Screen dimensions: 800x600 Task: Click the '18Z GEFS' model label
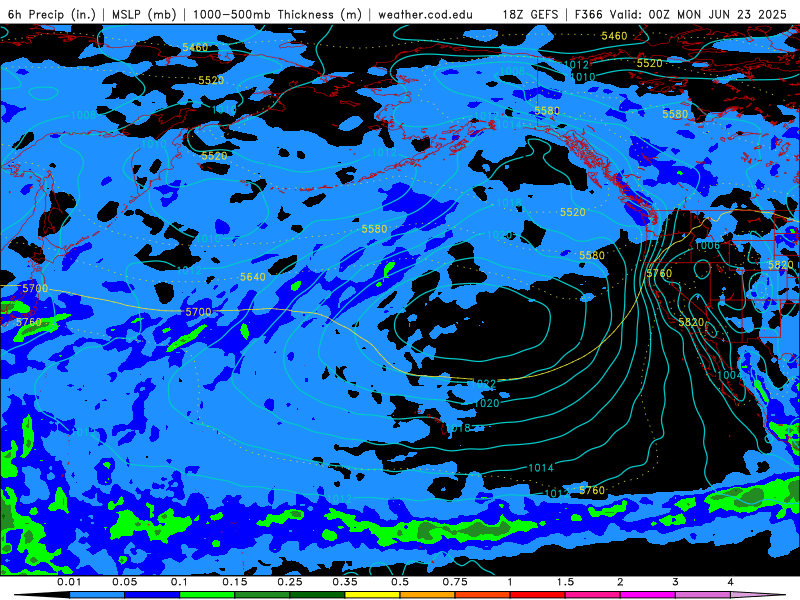[x=530, y=14]
